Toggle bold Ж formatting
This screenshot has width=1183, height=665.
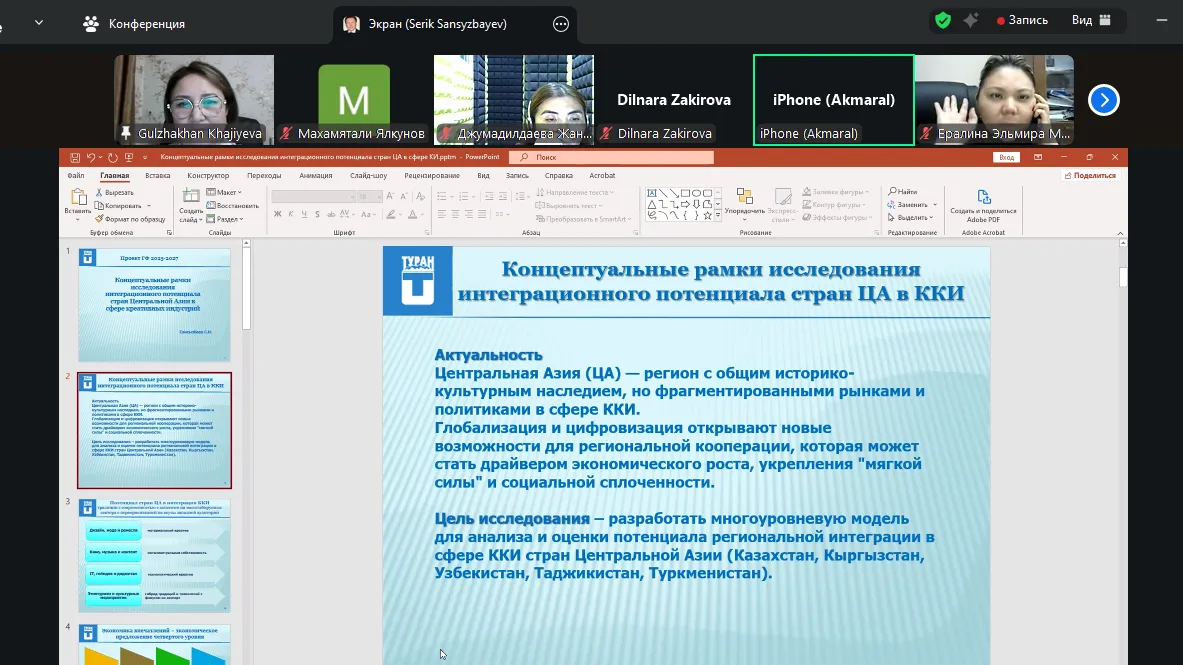(277, 214)
